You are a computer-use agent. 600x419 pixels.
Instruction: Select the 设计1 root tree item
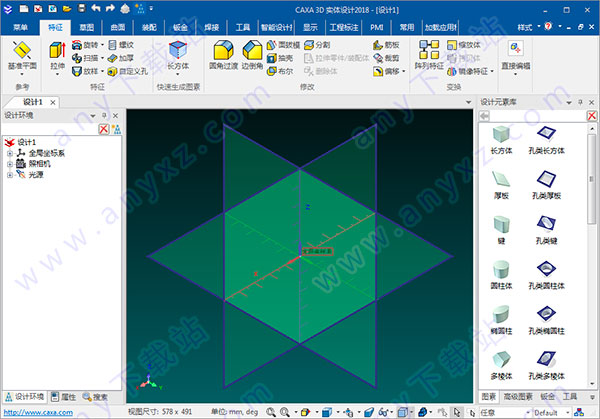[x=26, y=142]
